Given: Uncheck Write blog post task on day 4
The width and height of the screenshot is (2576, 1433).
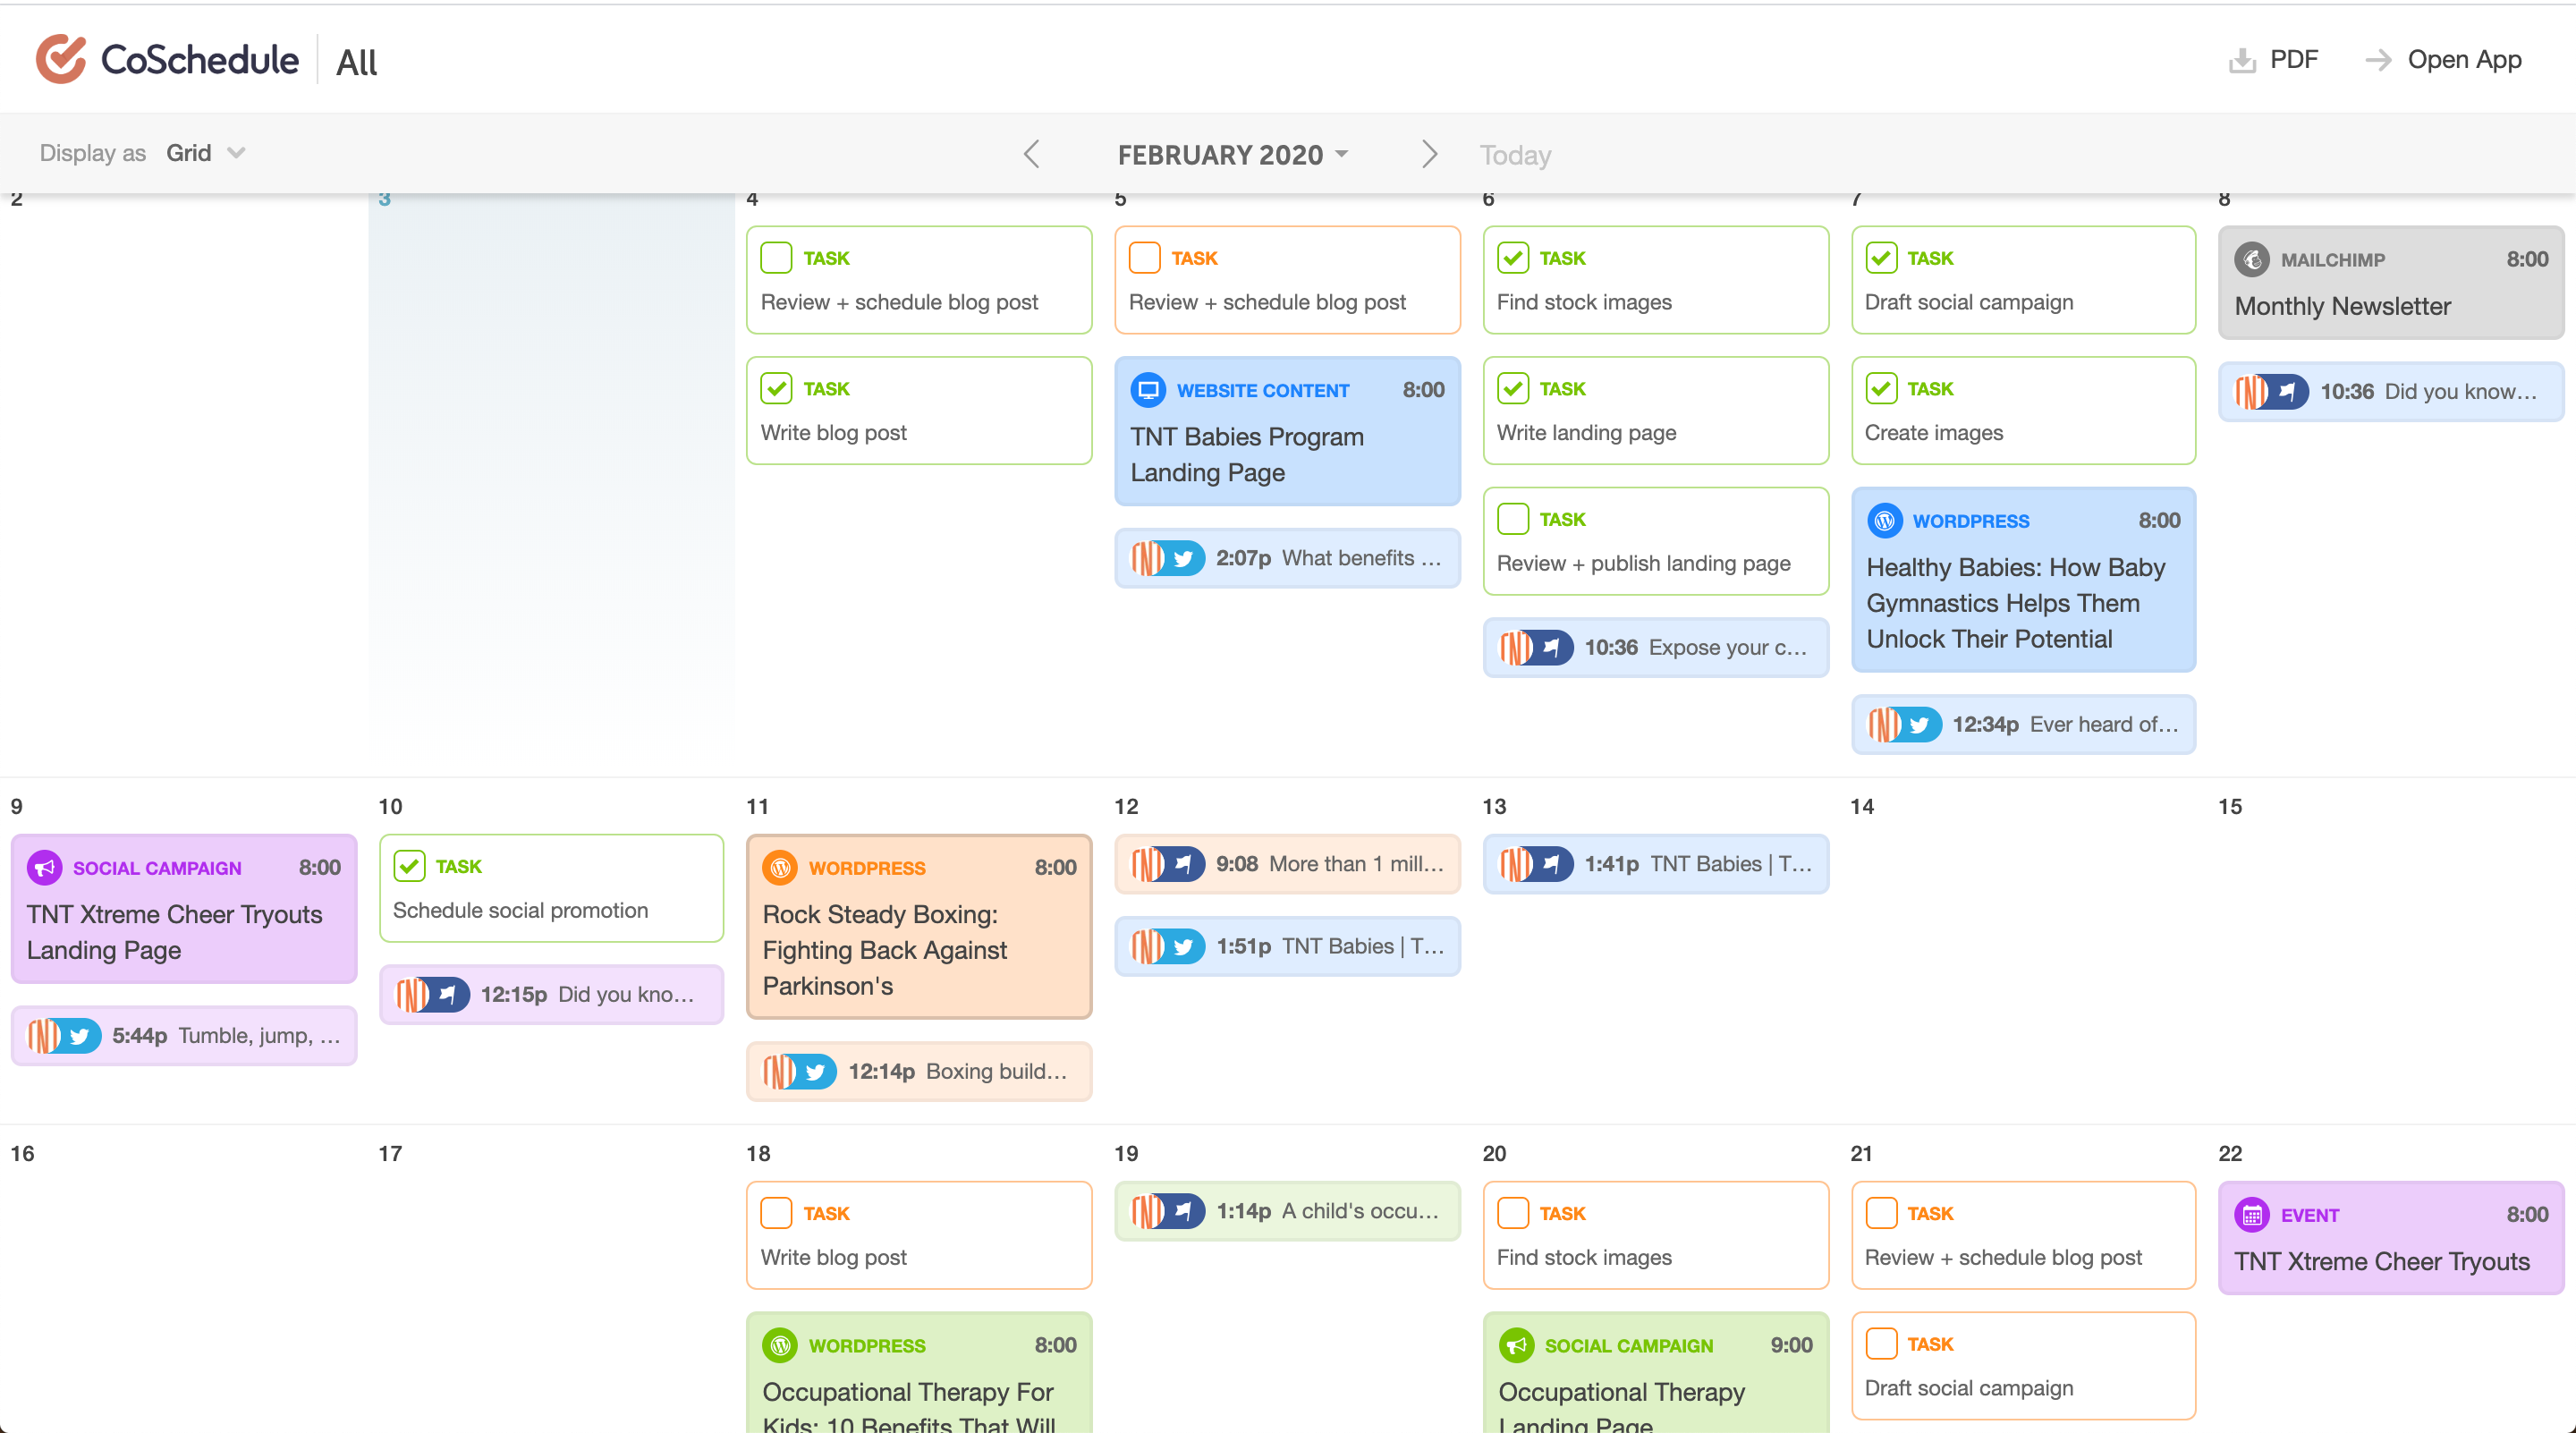Looking at the screenshot, I should [776, 388].
